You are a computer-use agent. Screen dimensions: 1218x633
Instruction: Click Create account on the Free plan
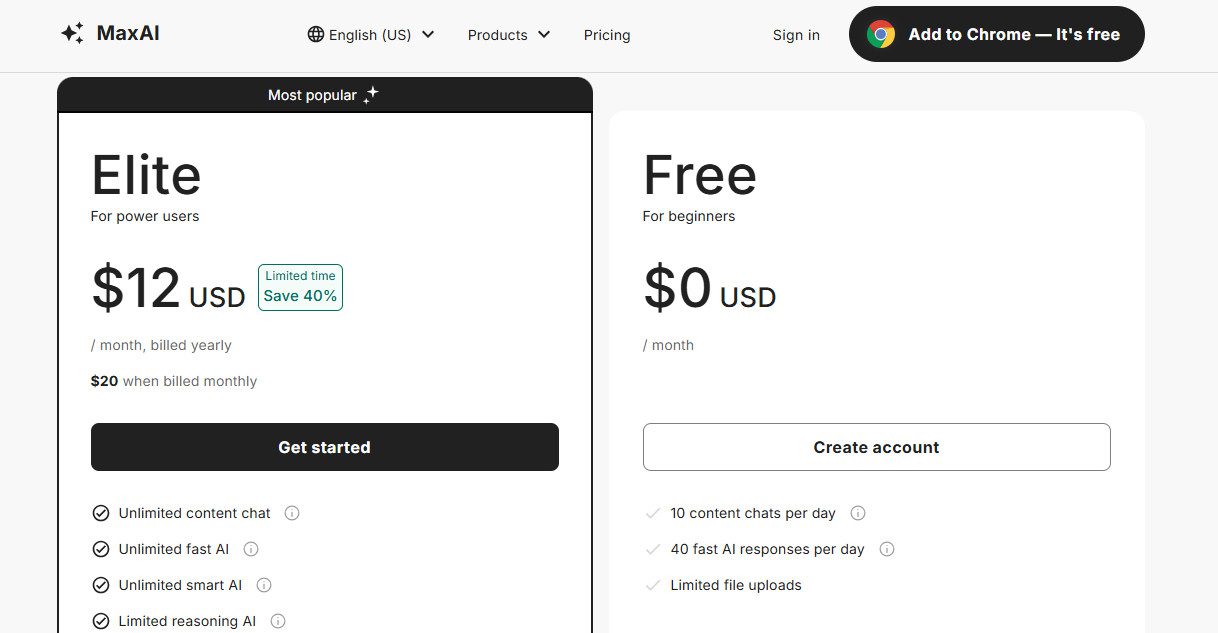(876, 447)
